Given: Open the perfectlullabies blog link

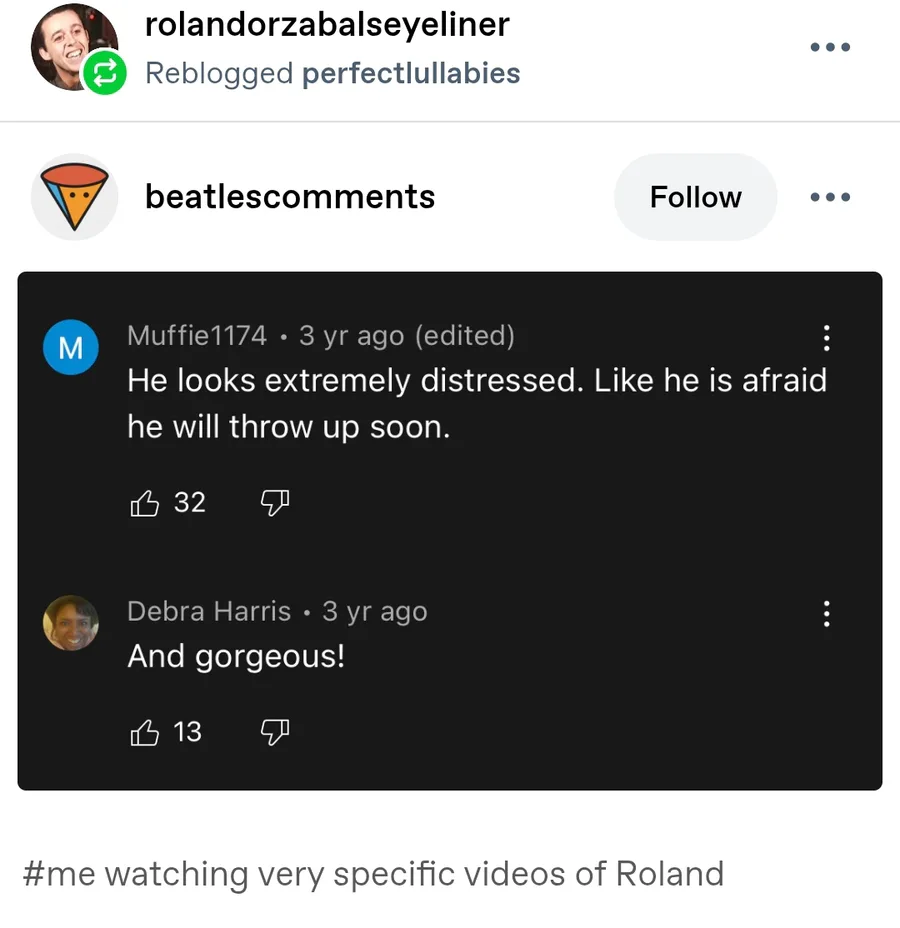Looking at the screenshot, I should [x=411, y=73].
